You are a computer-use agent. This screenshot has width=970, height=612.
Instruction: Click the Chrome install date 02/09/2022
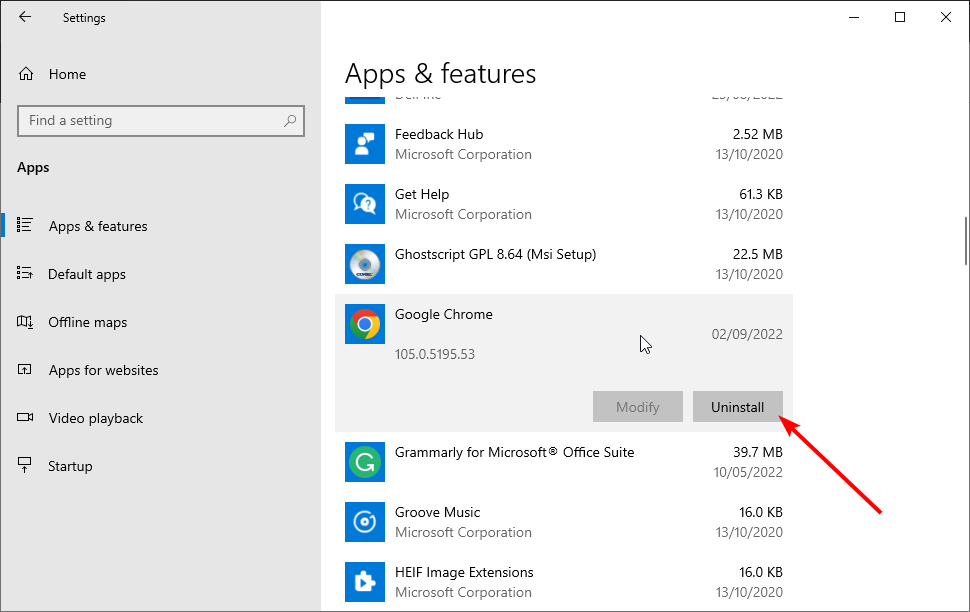coord(747,334)
